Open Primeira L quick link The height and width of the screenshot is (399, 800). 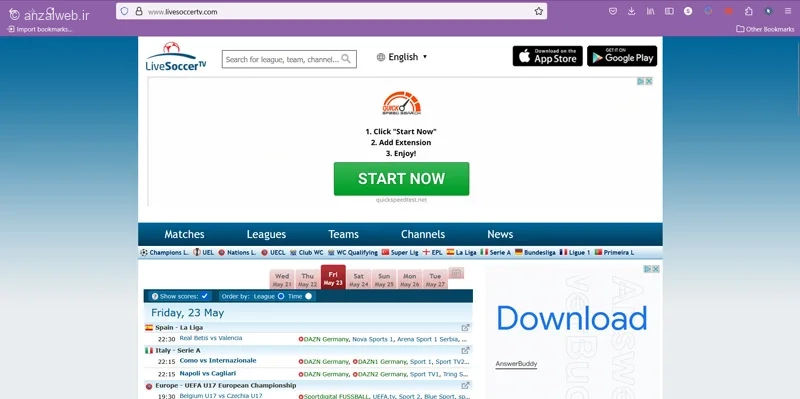pos(614,253)
